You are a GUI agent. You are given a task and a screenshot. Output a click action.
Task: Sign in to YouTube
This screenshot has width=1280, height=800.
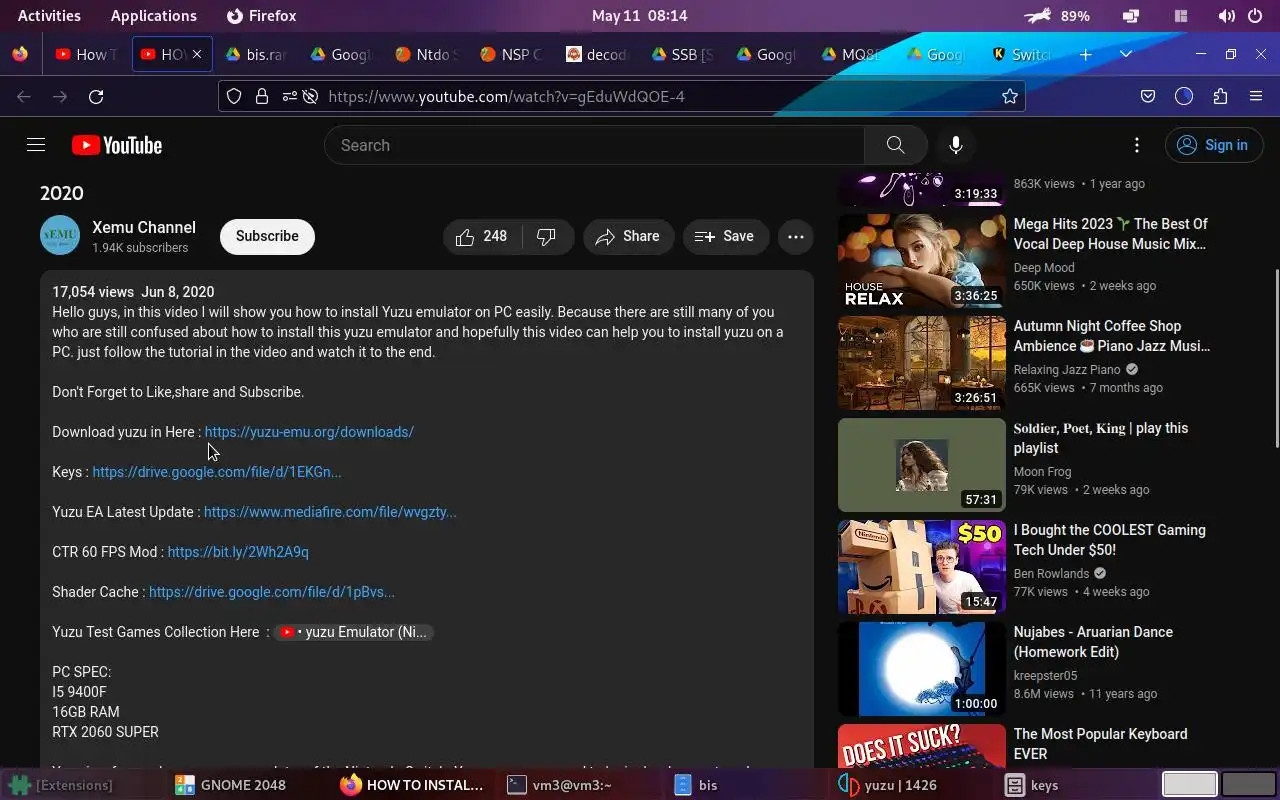point(1213,145)
